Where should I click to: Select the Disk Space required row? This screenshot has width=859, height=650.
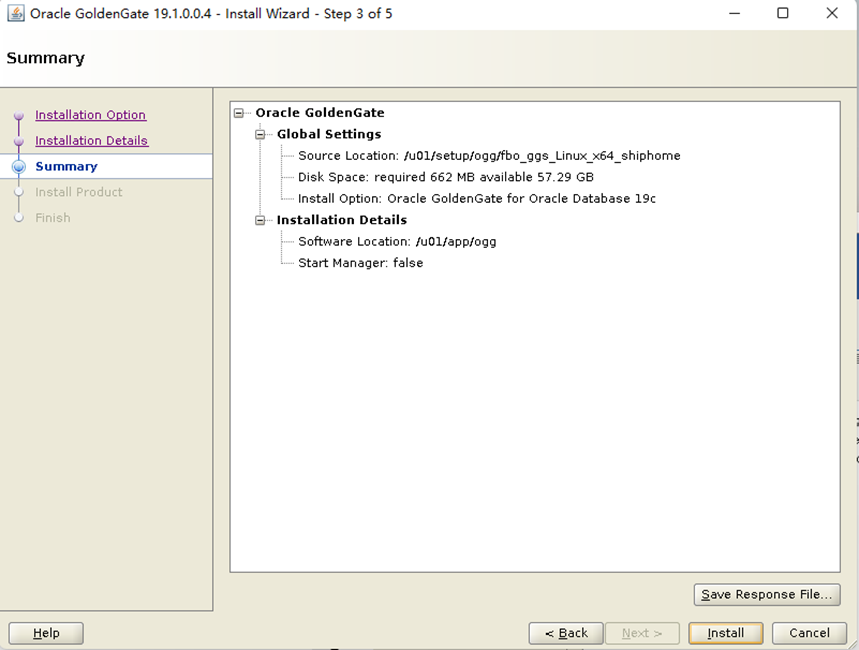[446, 177]
